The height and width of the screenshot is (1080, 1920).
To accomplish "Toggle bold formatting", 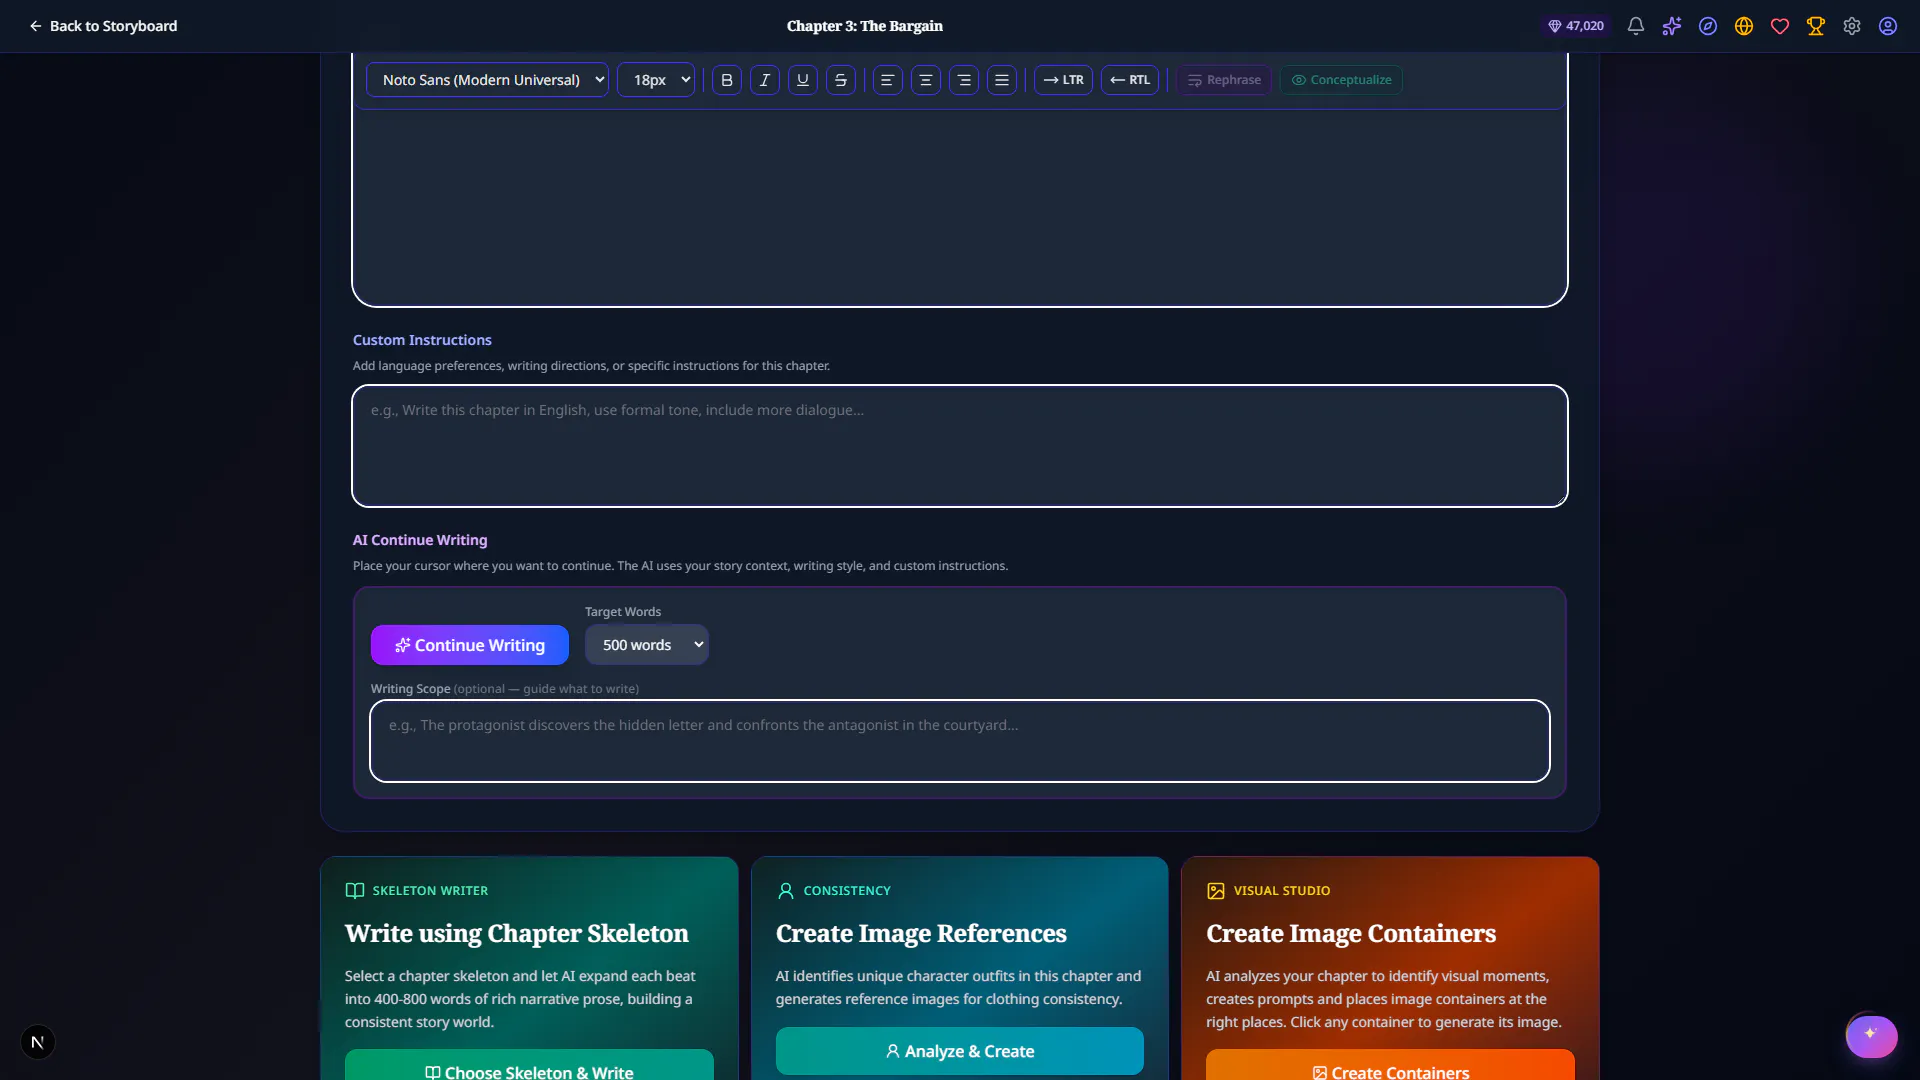I will pyautogui.click(x=727, y=80).
